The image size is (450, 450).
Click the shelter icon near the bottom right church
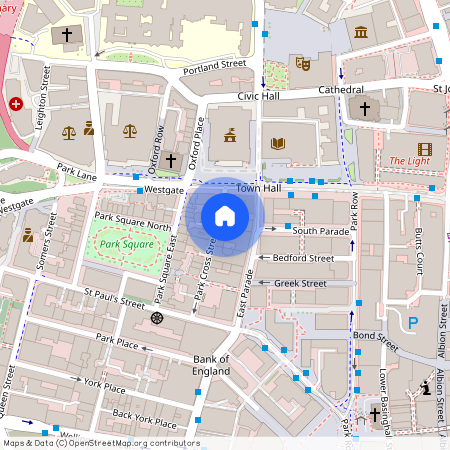click(x=361, y=419)
